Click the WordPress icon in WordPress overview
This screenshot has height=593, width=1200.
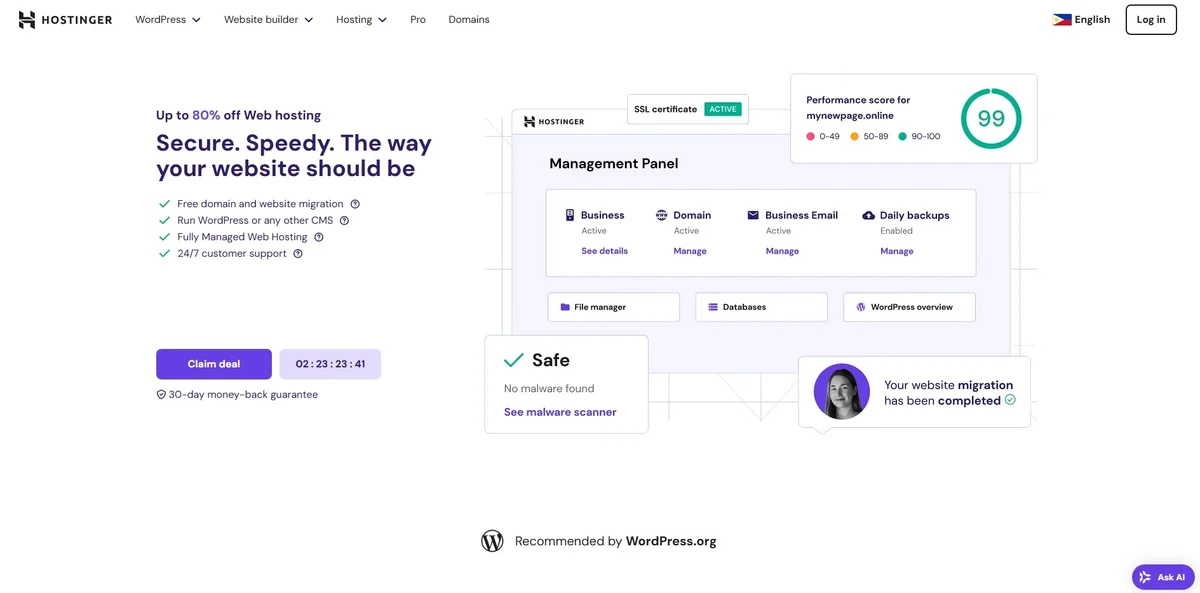(x=861, y=307)
